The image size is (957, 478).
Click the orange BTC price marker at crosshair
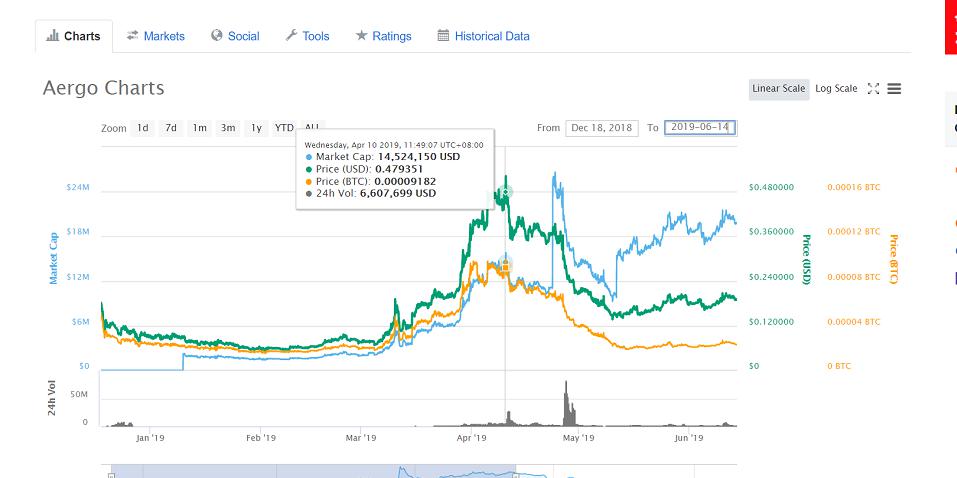505,265
